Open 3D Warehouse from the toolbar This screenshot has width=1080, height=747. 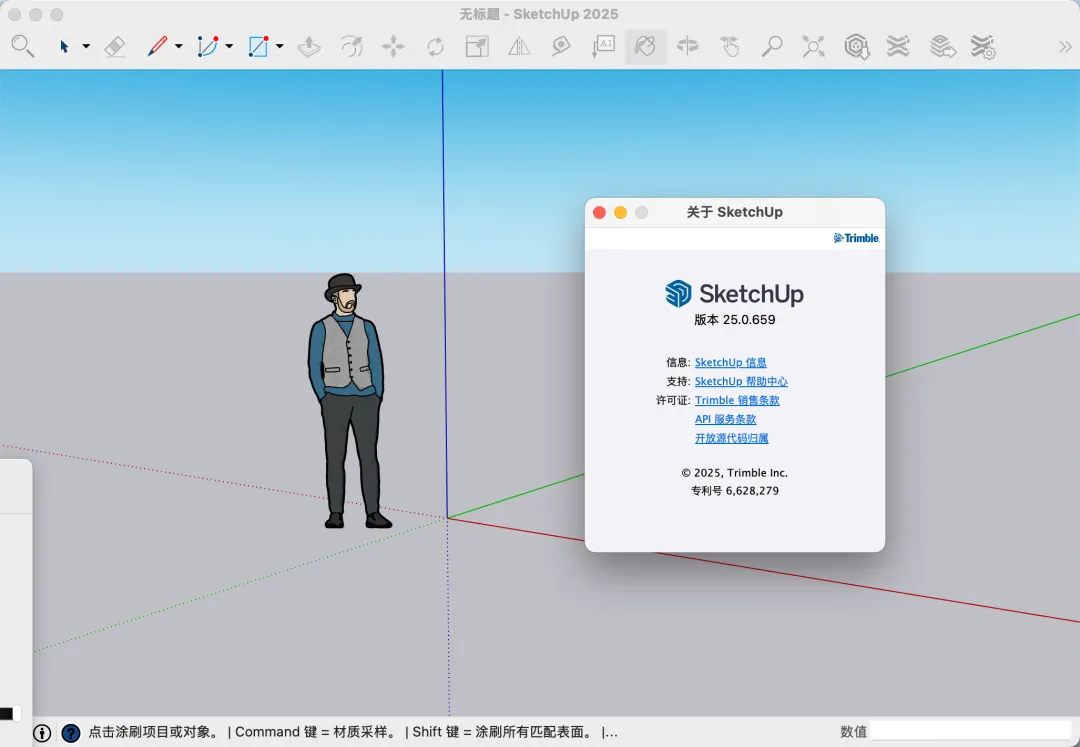857,47
